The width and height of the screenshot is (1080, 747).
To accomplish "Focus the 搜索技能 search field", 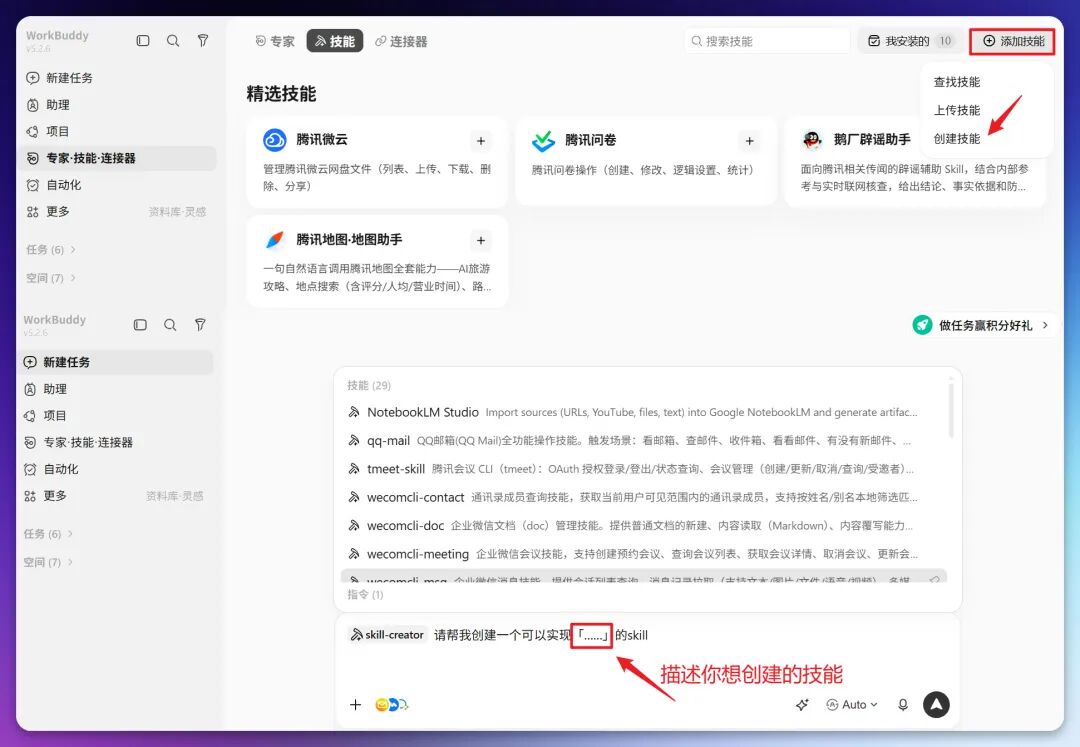I will 767,41.
